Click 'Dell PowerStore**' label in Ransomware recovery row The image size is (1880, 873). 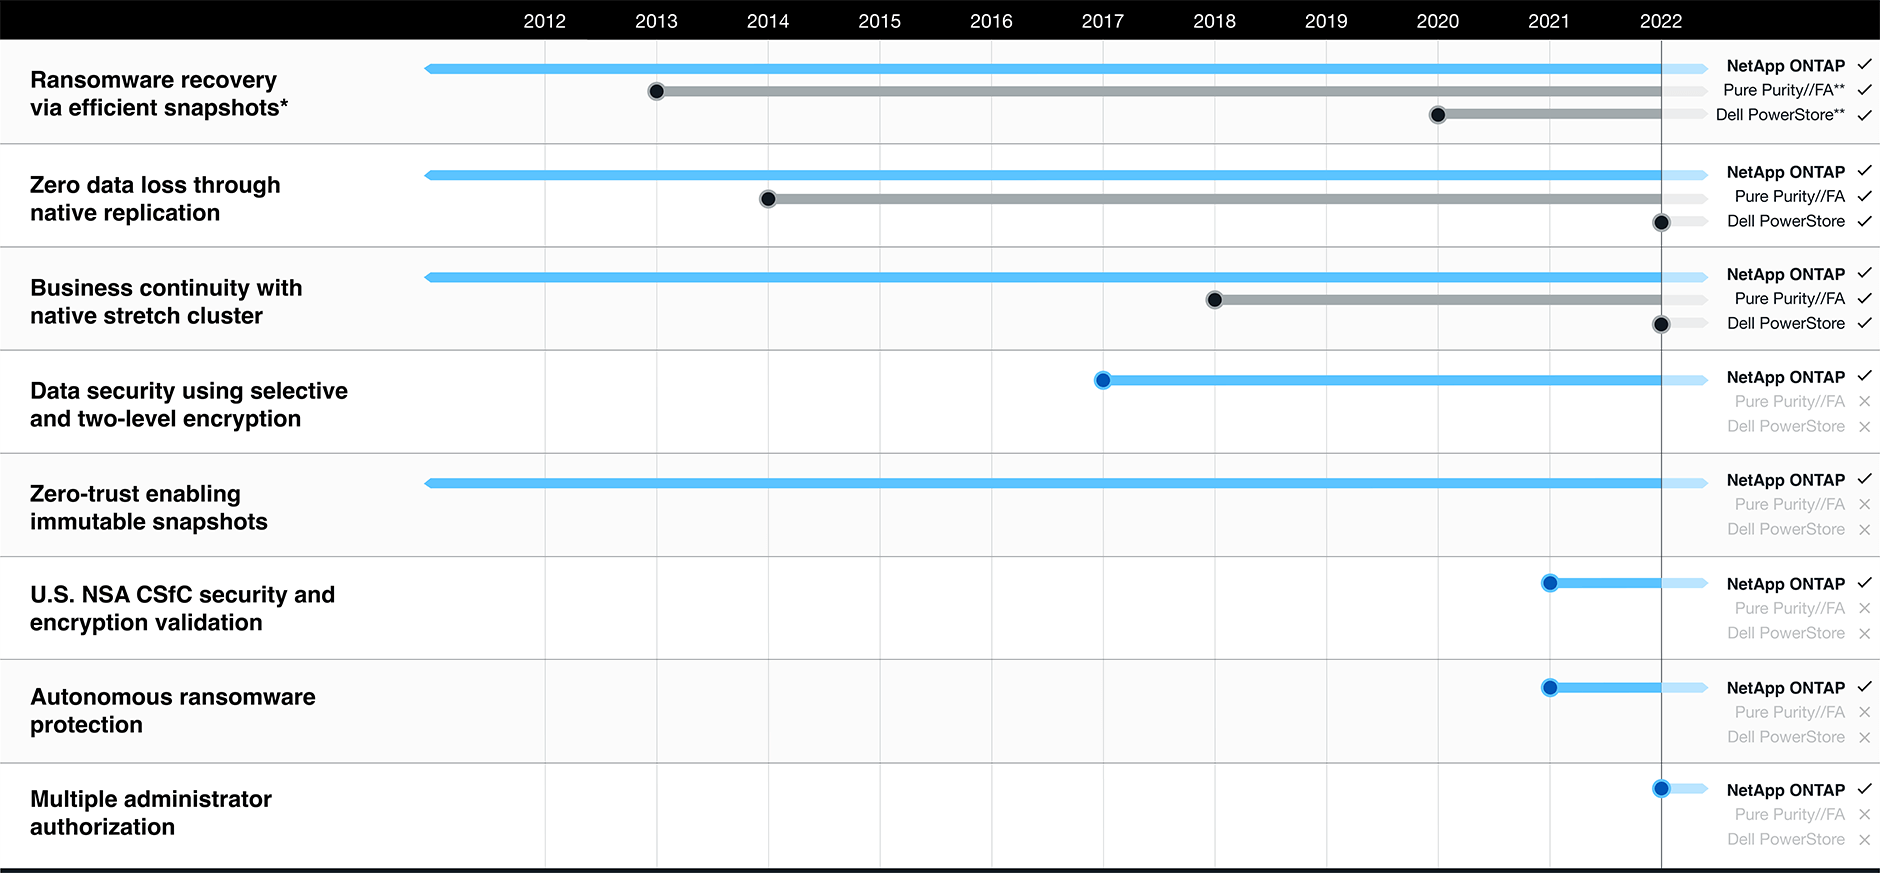1781,115
